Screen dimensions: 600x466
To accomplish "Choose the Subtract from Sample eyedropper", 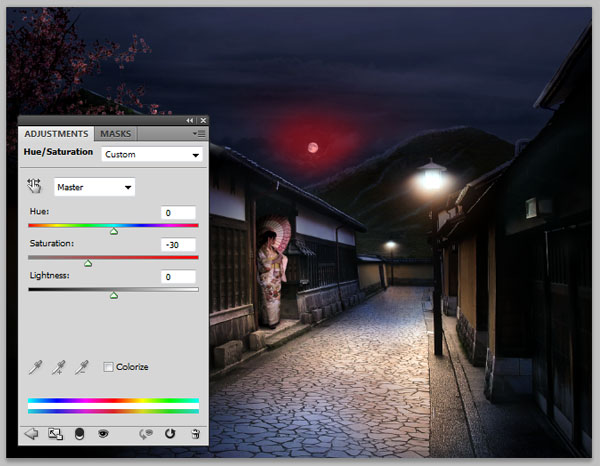I will pyautogui.click(x=82, y=367).
